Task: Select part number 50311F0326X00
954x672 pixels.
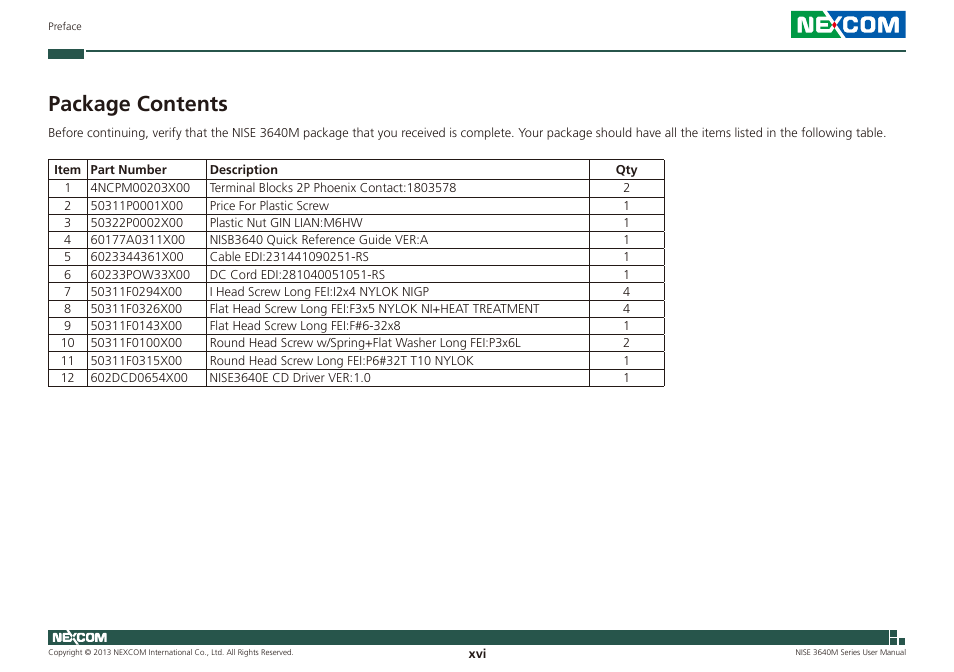Action: (136, 308)
